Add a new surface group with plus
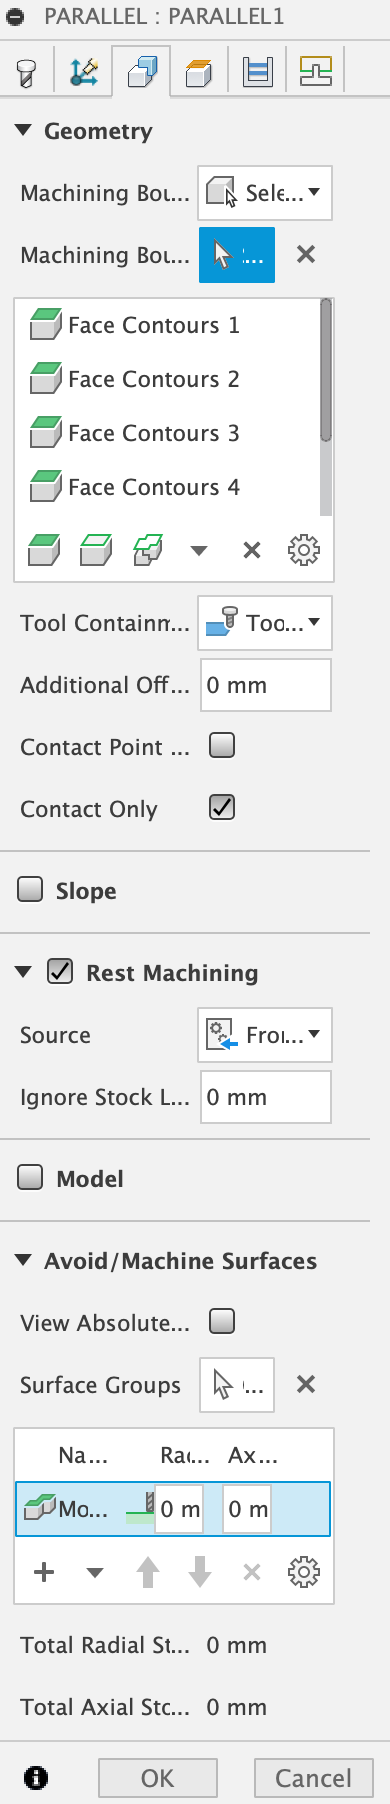This screenshot has width=390, height=1804. [x=44, y=1573]
